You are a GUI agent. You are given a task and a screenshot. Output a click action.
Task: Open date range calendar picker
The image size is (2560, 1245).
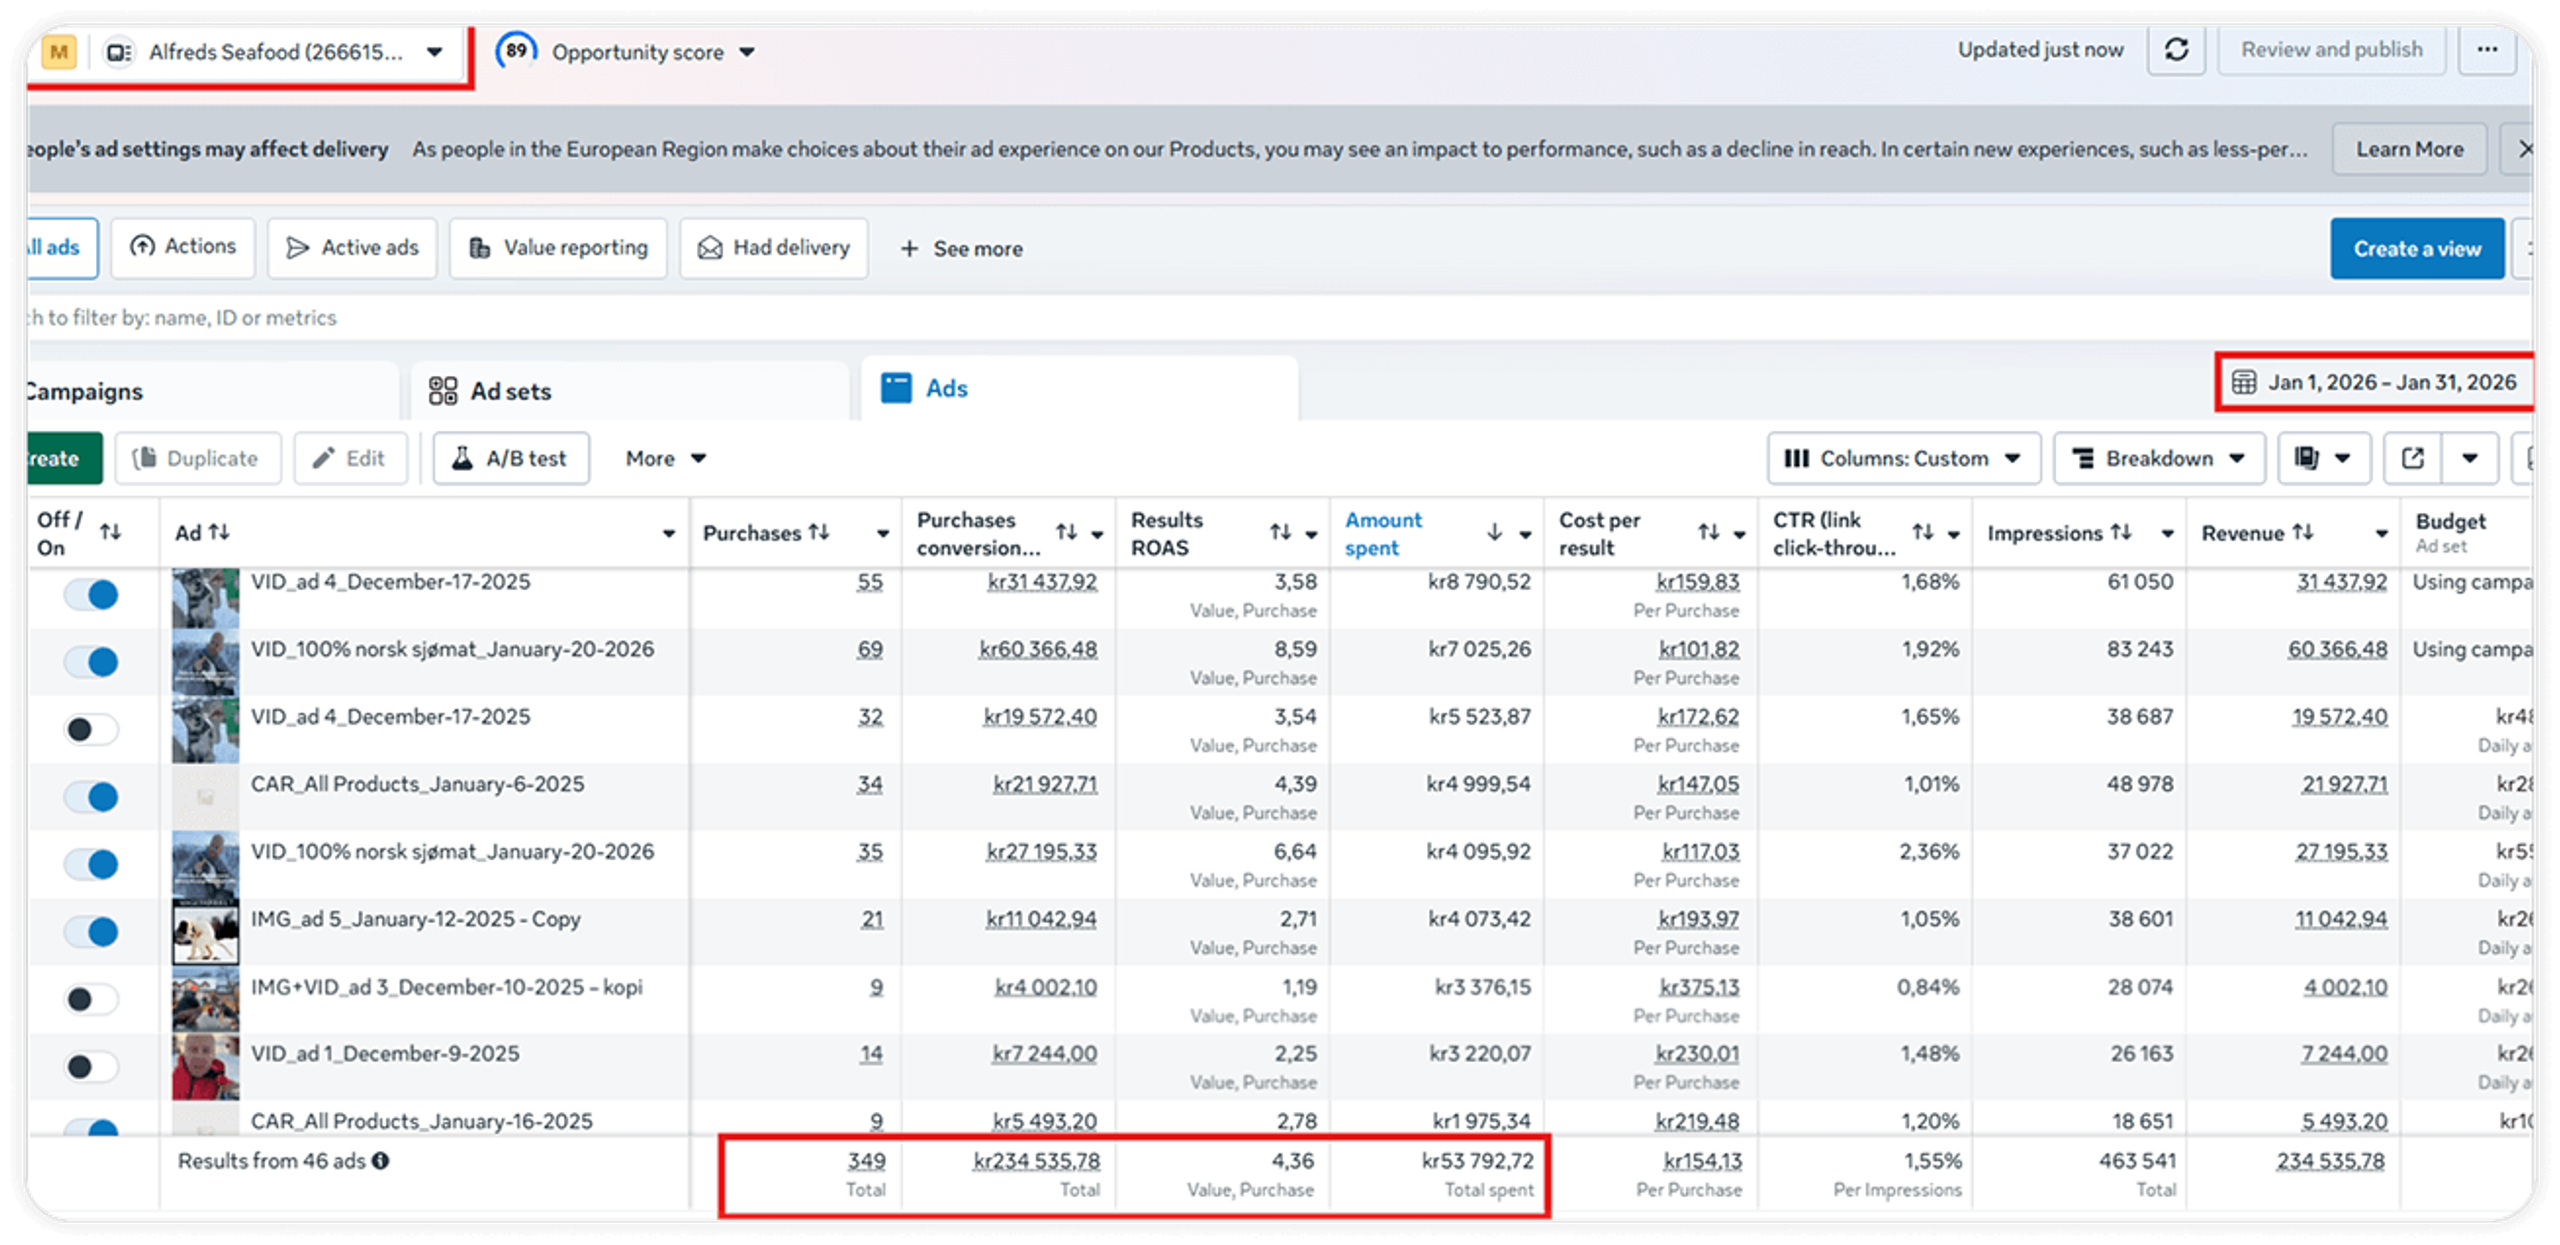[x=2376, y=382]
